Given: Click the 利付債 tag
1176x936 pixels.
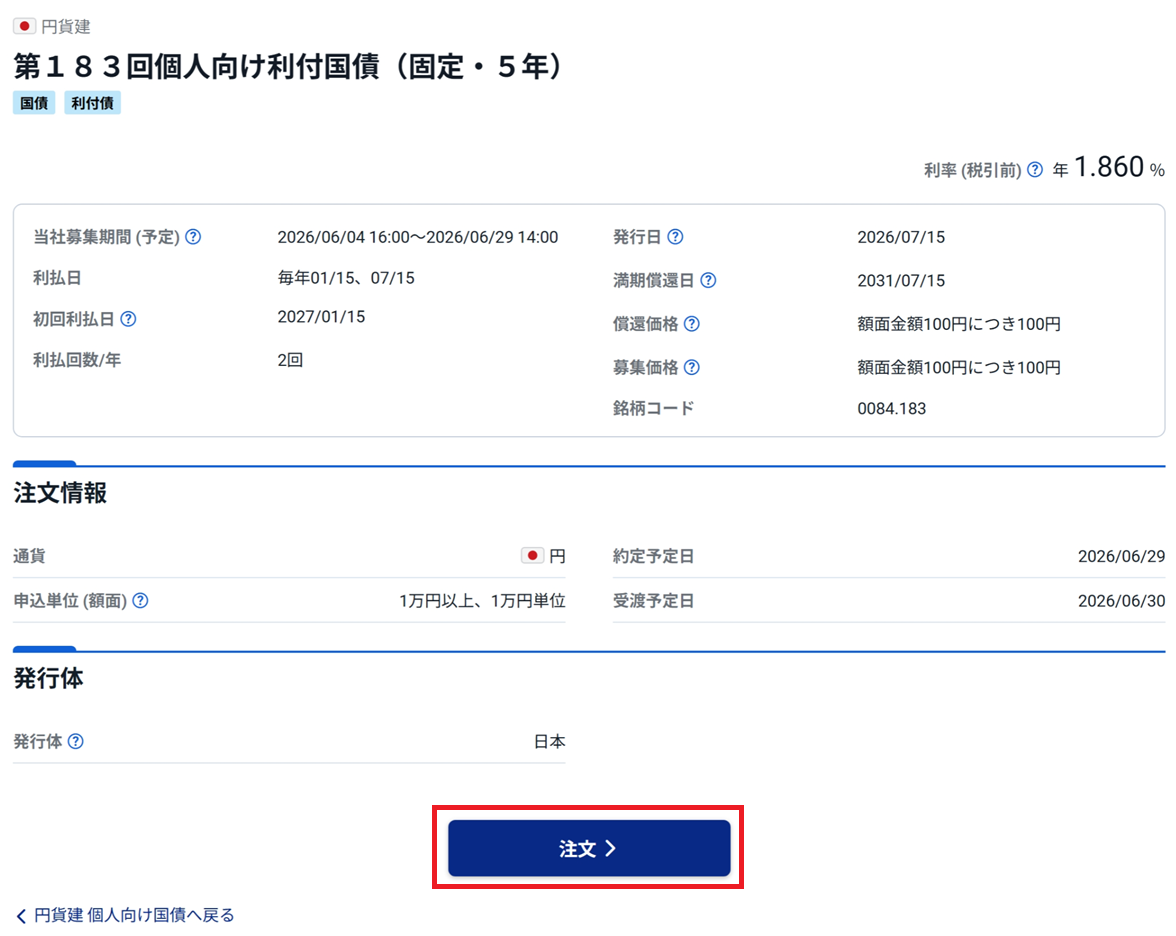Looking at the screenshot, I should pos(92,104).
